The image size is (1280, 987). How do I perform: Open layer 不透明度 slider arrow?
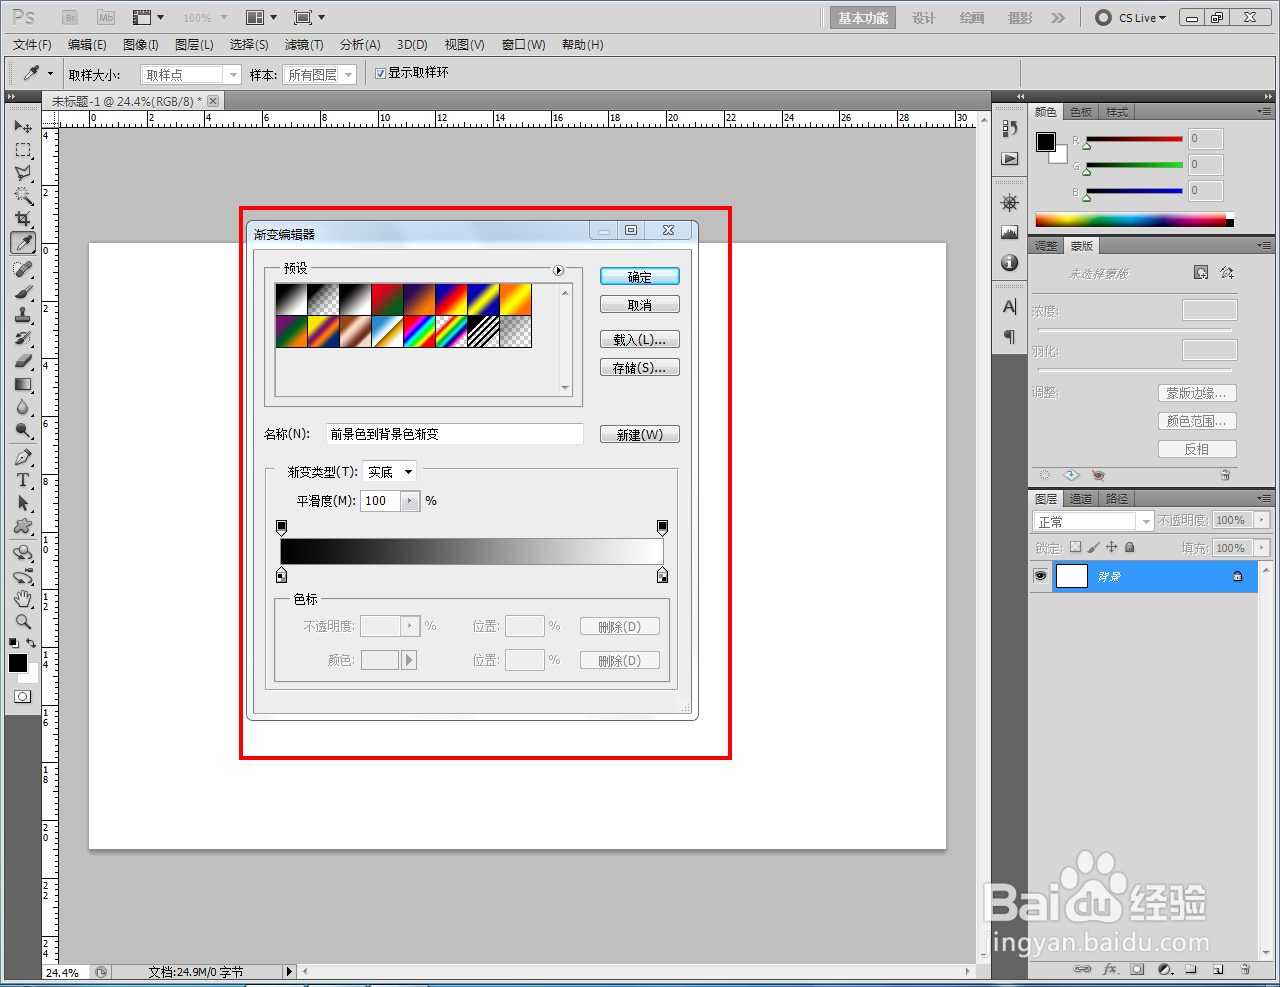1262,520
